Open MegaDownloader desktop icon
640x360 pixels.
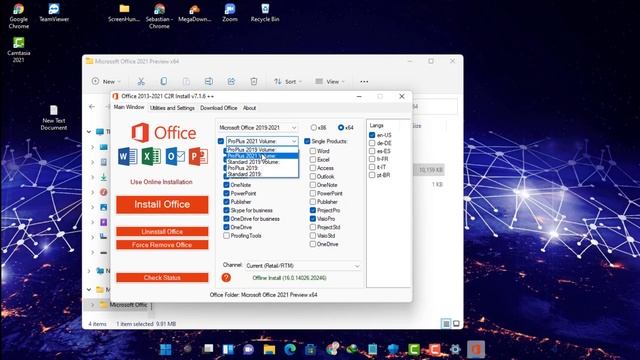click(195, 12)
